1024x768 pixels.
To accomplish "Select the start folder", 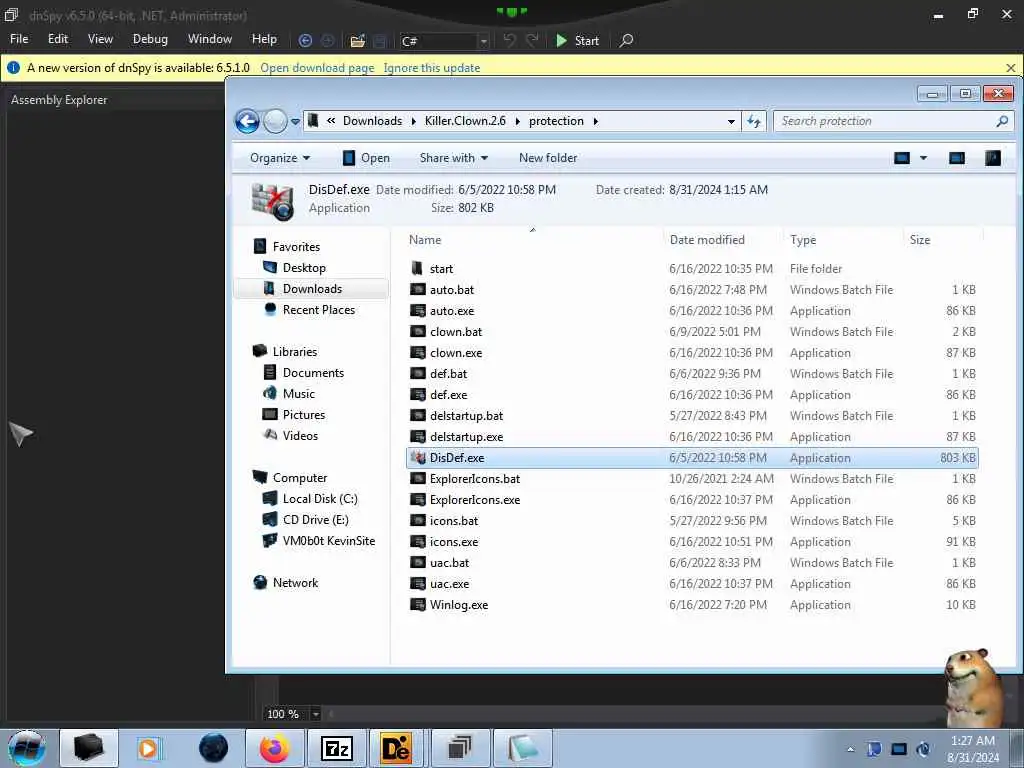I will [692, 268].
